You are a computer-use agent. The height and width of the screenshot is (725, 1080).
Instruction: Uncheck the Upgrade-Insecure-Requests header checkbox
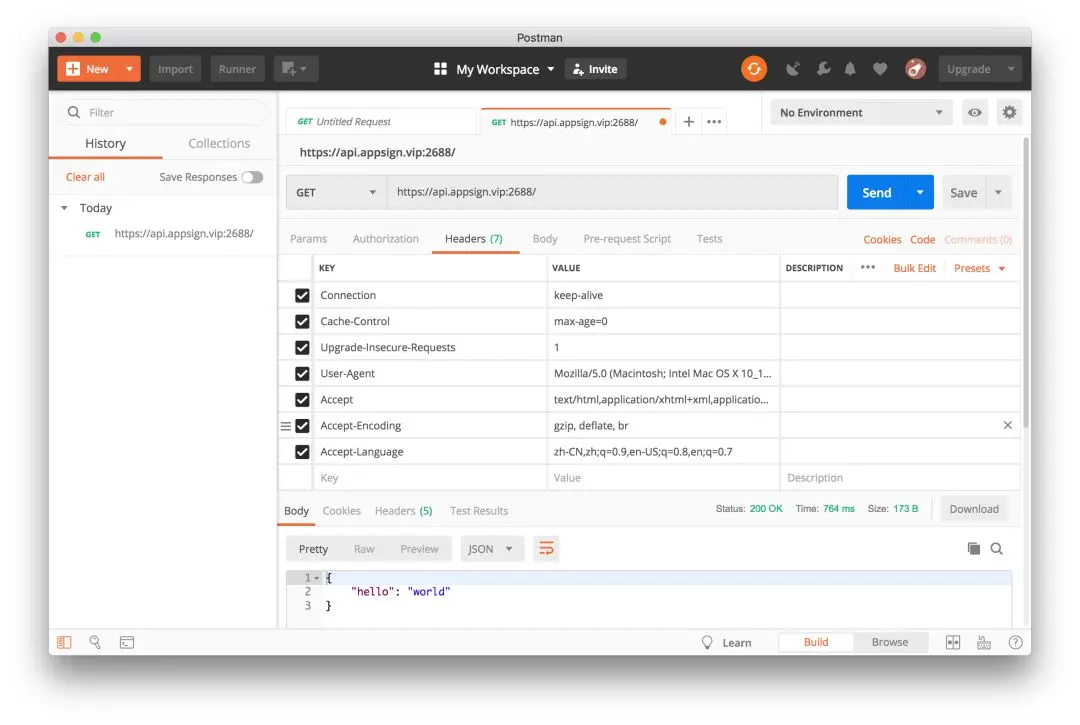[302, 348]
